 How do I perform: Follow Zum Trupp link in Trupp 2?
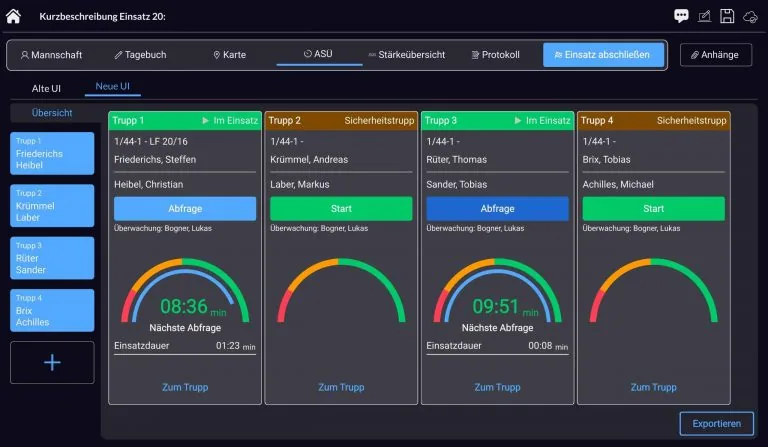pos(341,387)
